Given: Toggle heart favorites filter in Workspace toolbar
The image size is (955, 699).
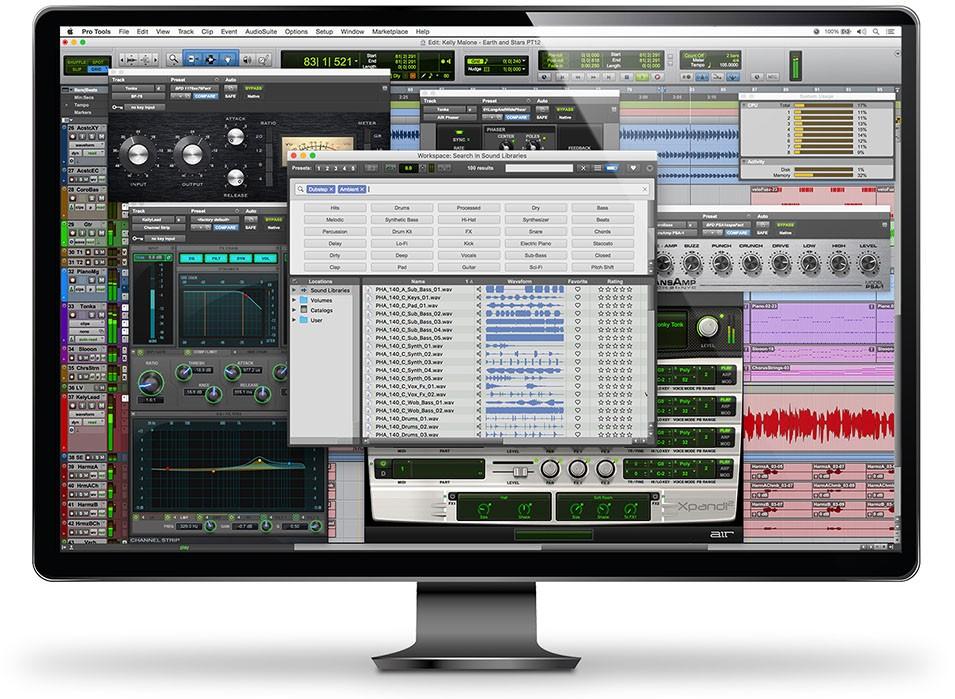Looking at the screenshot, I should point(632,168).
